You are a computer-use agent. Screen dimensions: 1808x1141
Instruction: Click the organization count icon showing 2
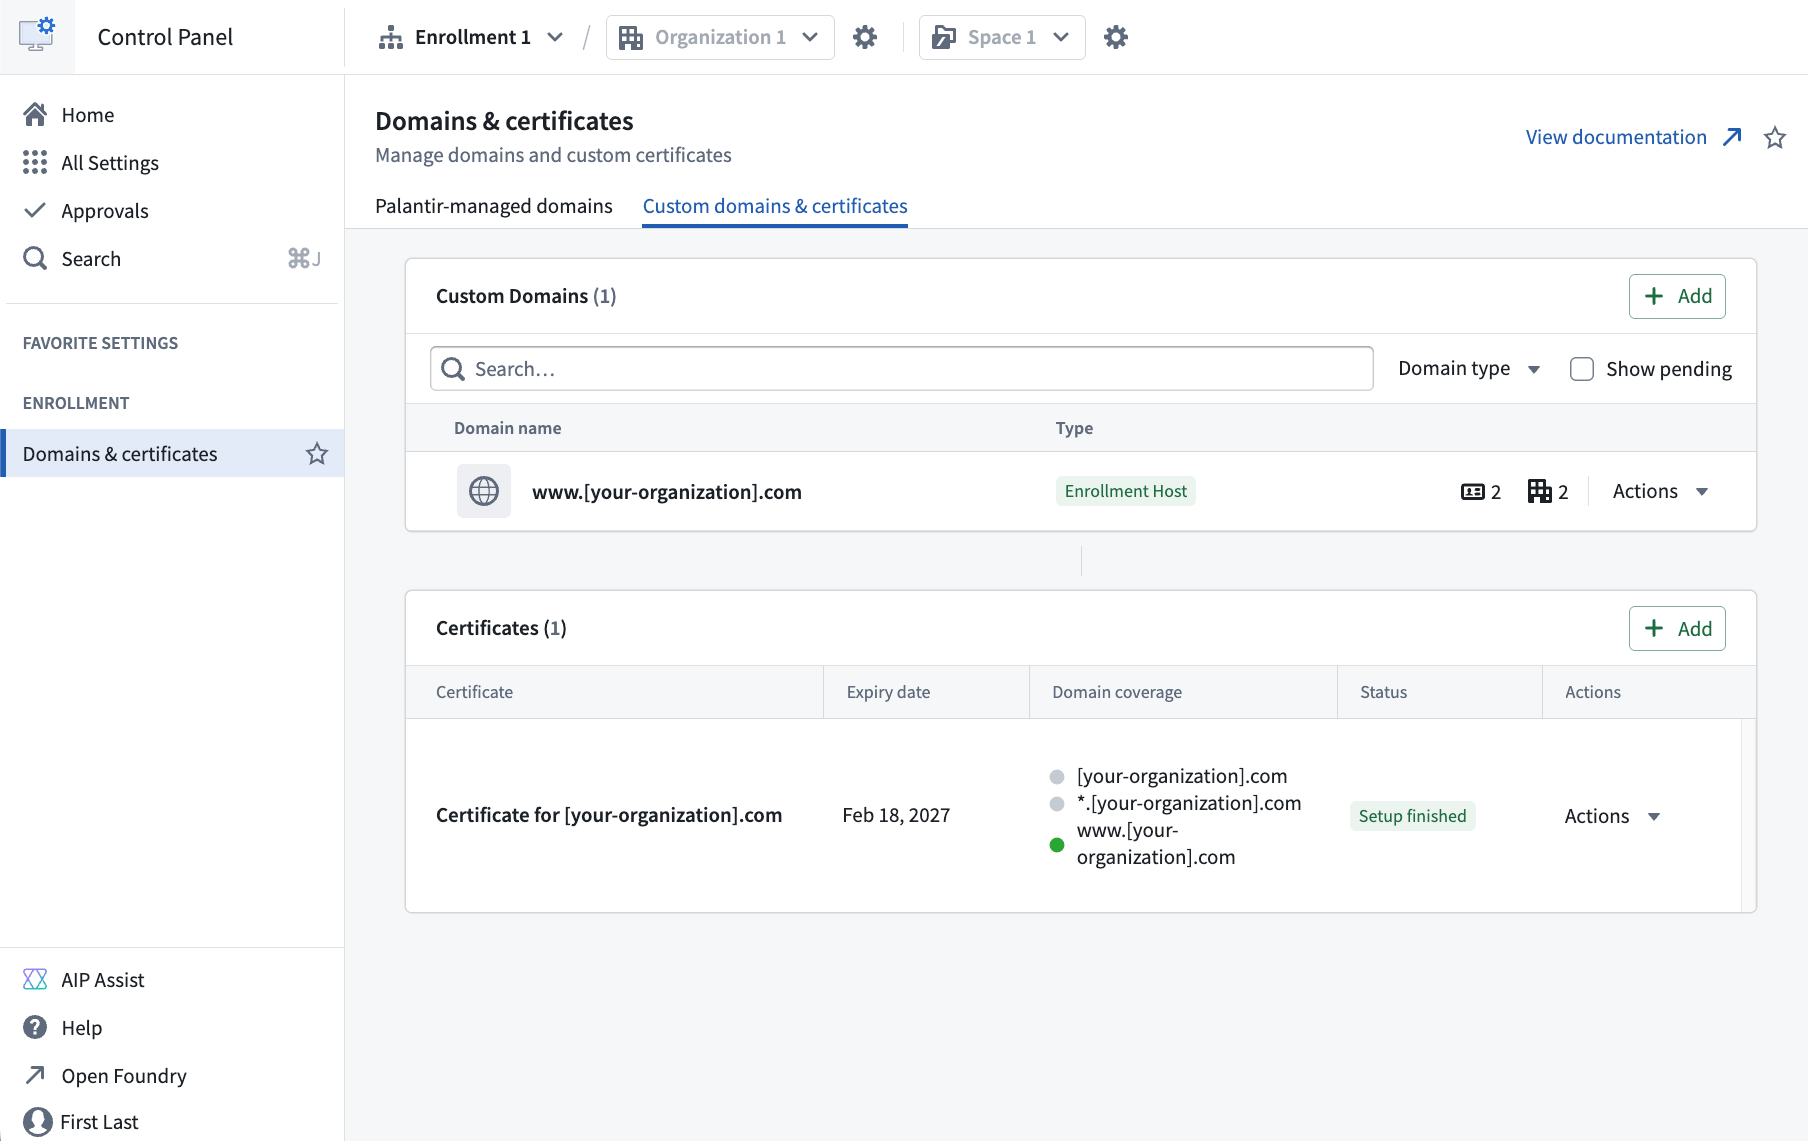pyautogui.click(x=1540, y=491)
